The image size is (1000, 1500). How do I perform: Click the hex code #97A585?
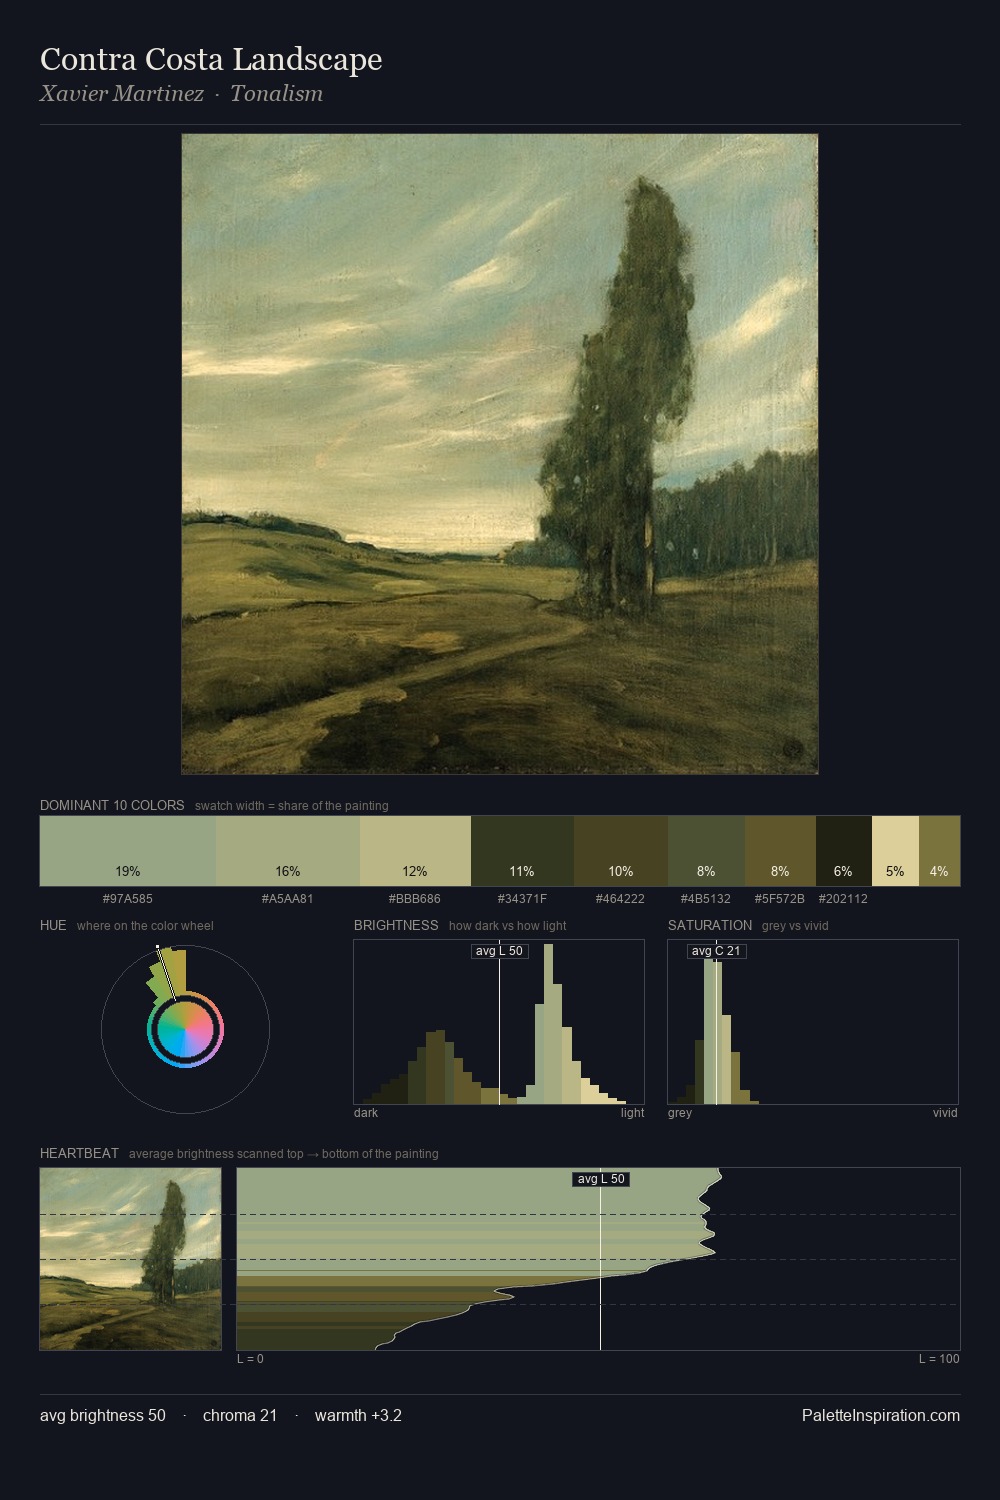pos(128,898)
